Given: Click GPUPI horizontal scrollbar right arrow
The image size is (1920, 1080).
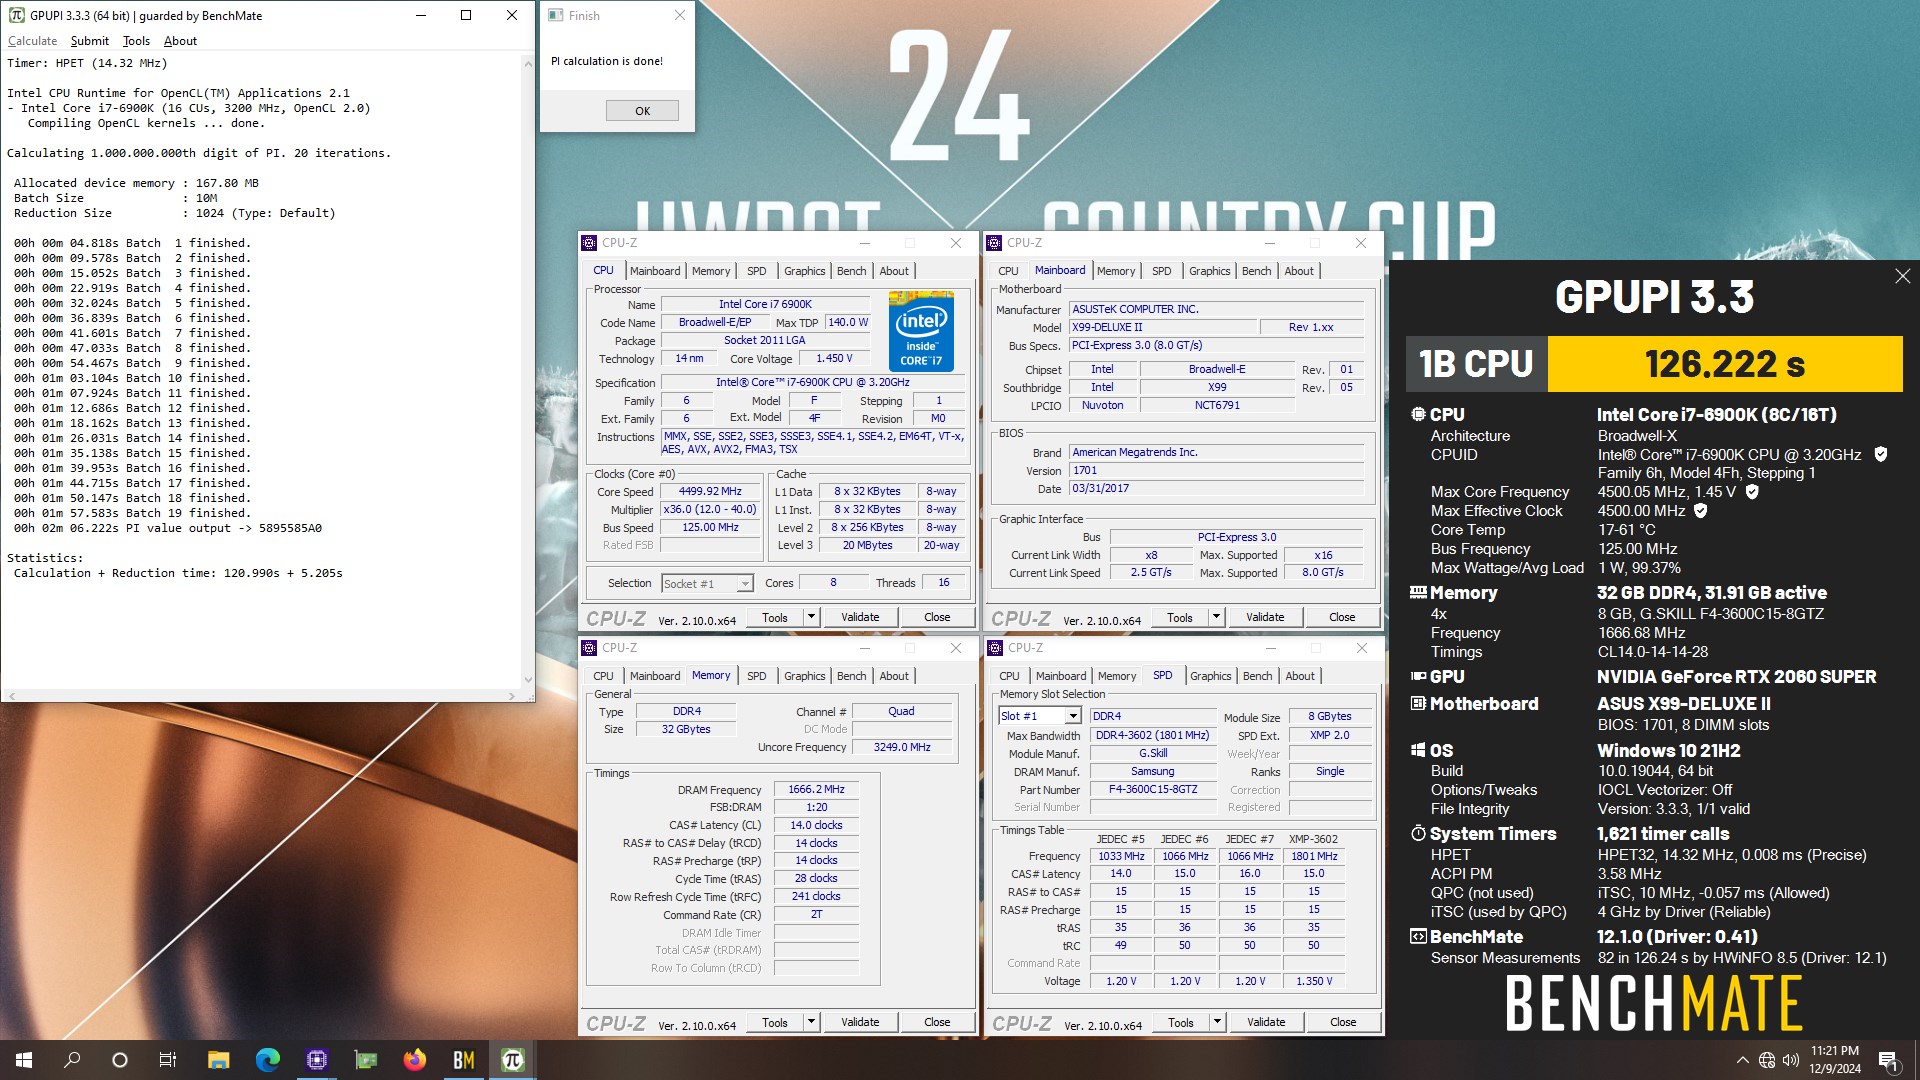Looking at the screenshot, I should coord(512,695).
